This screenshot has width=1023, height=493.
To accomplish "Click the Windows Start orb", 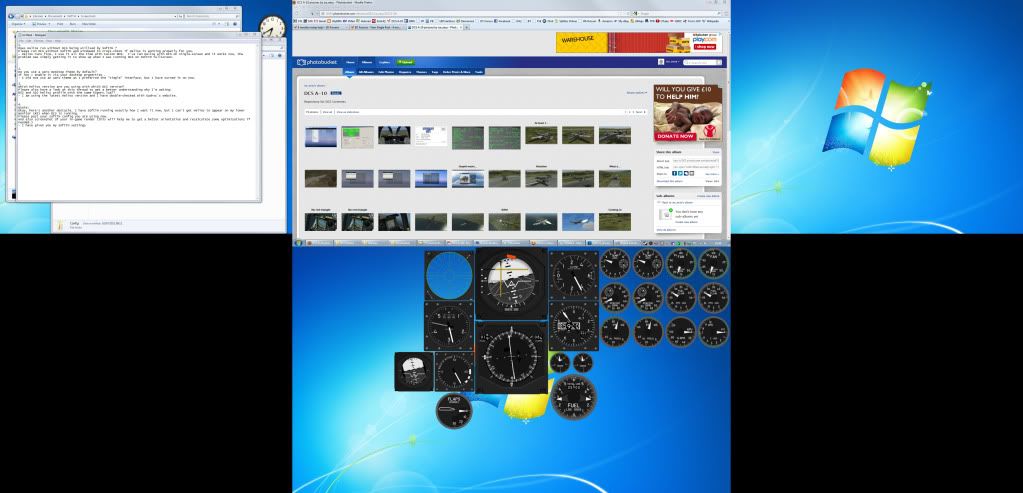I will click(298, 243).
